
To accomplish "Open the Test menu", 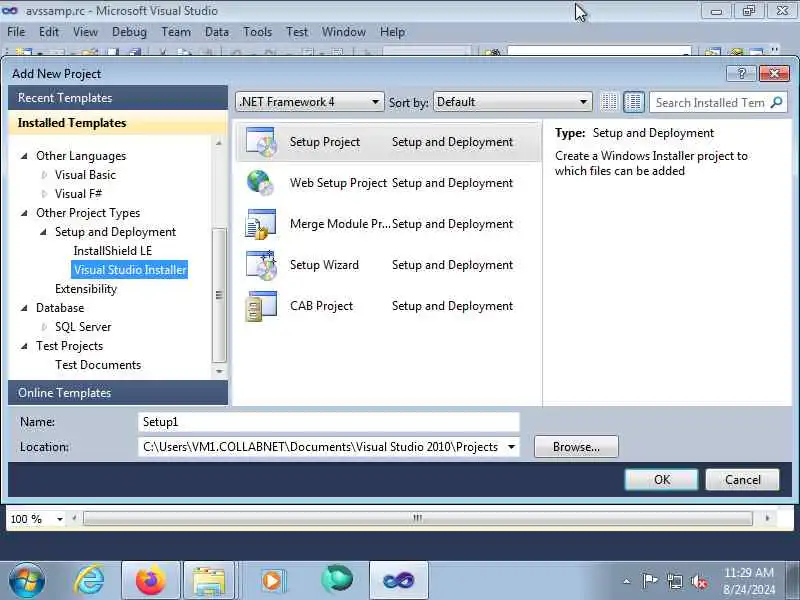I will click(x=297, y=32).
